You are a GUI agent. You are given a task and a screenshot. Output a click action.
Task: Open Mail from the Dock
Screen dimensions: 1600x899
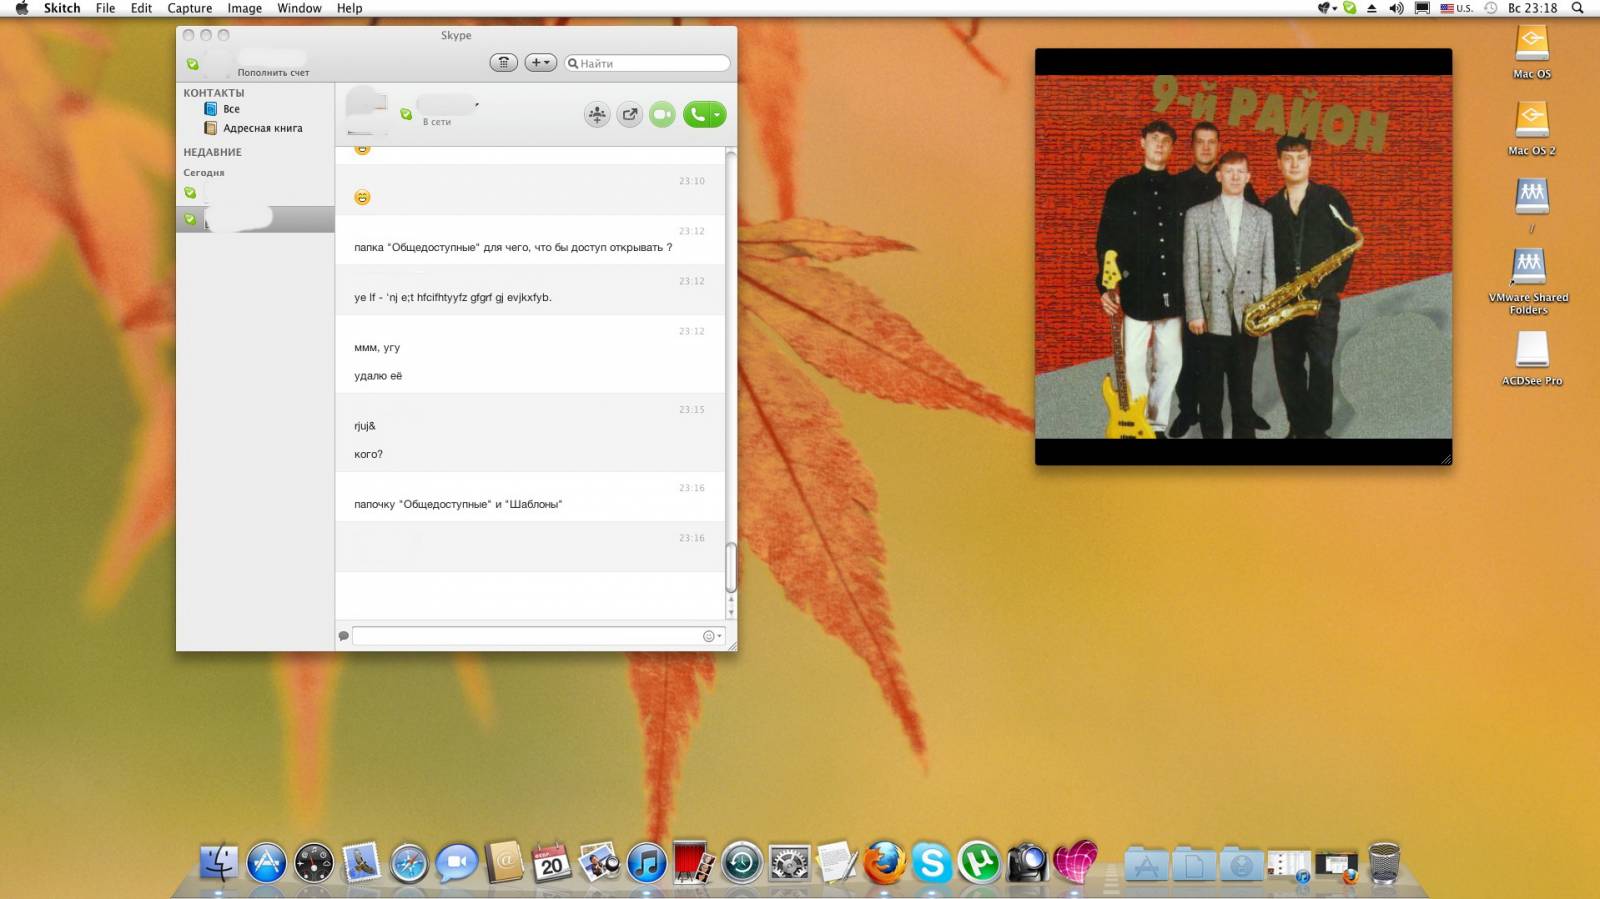[x=361, y=863]
